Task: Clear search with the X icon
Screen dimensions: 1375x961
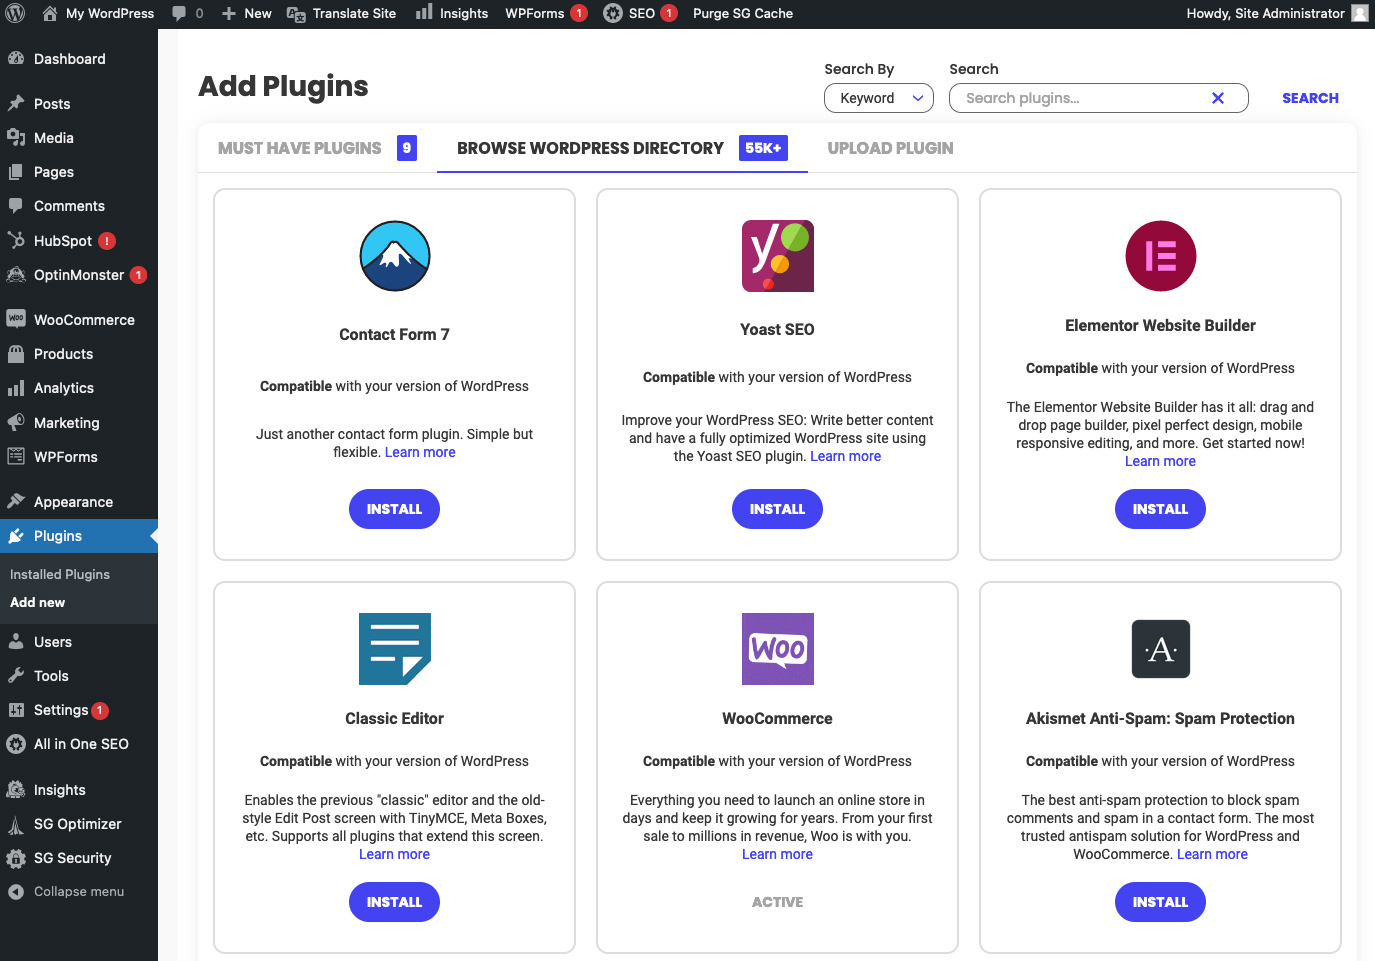Action: tap(1218, 98)
